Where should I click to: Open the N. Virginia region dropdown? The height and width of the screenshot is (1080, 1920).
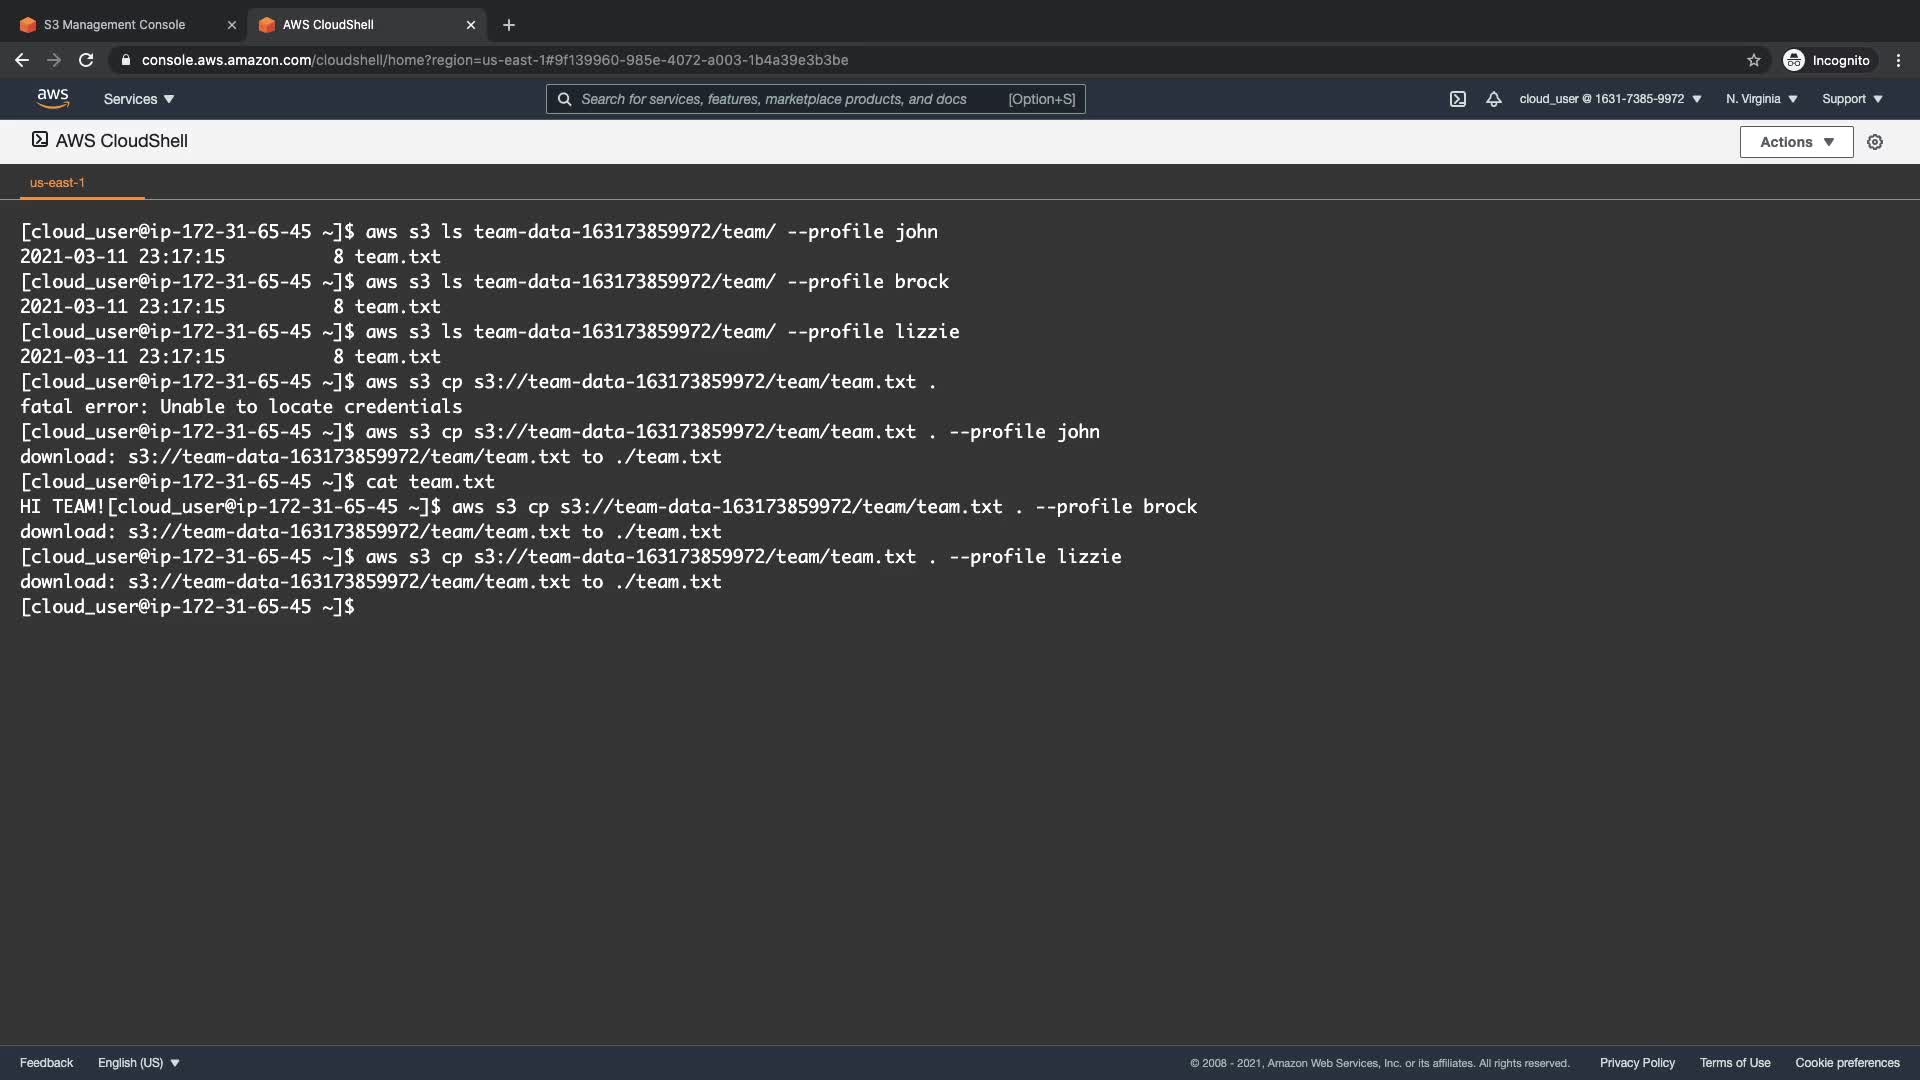pos(1761,99)
